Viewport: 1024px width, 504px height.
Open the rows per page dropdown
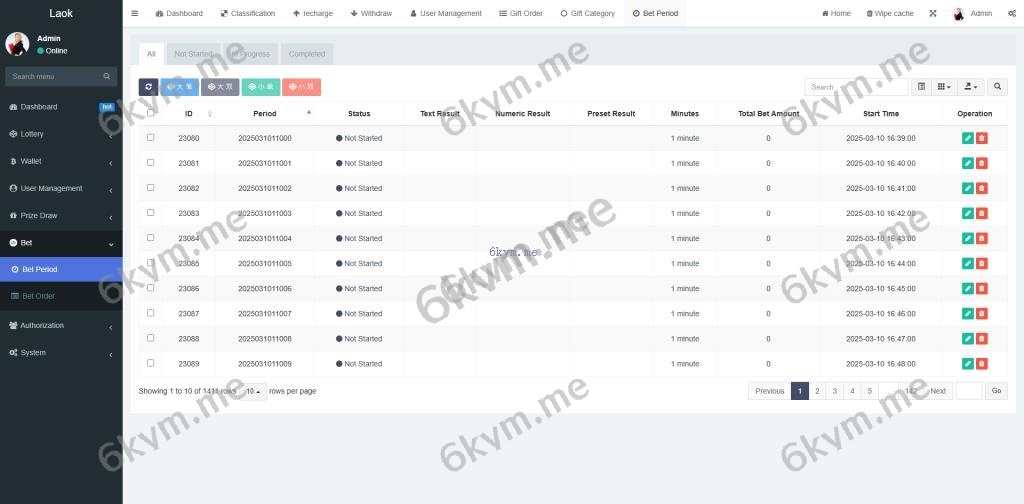click(254, 391)
